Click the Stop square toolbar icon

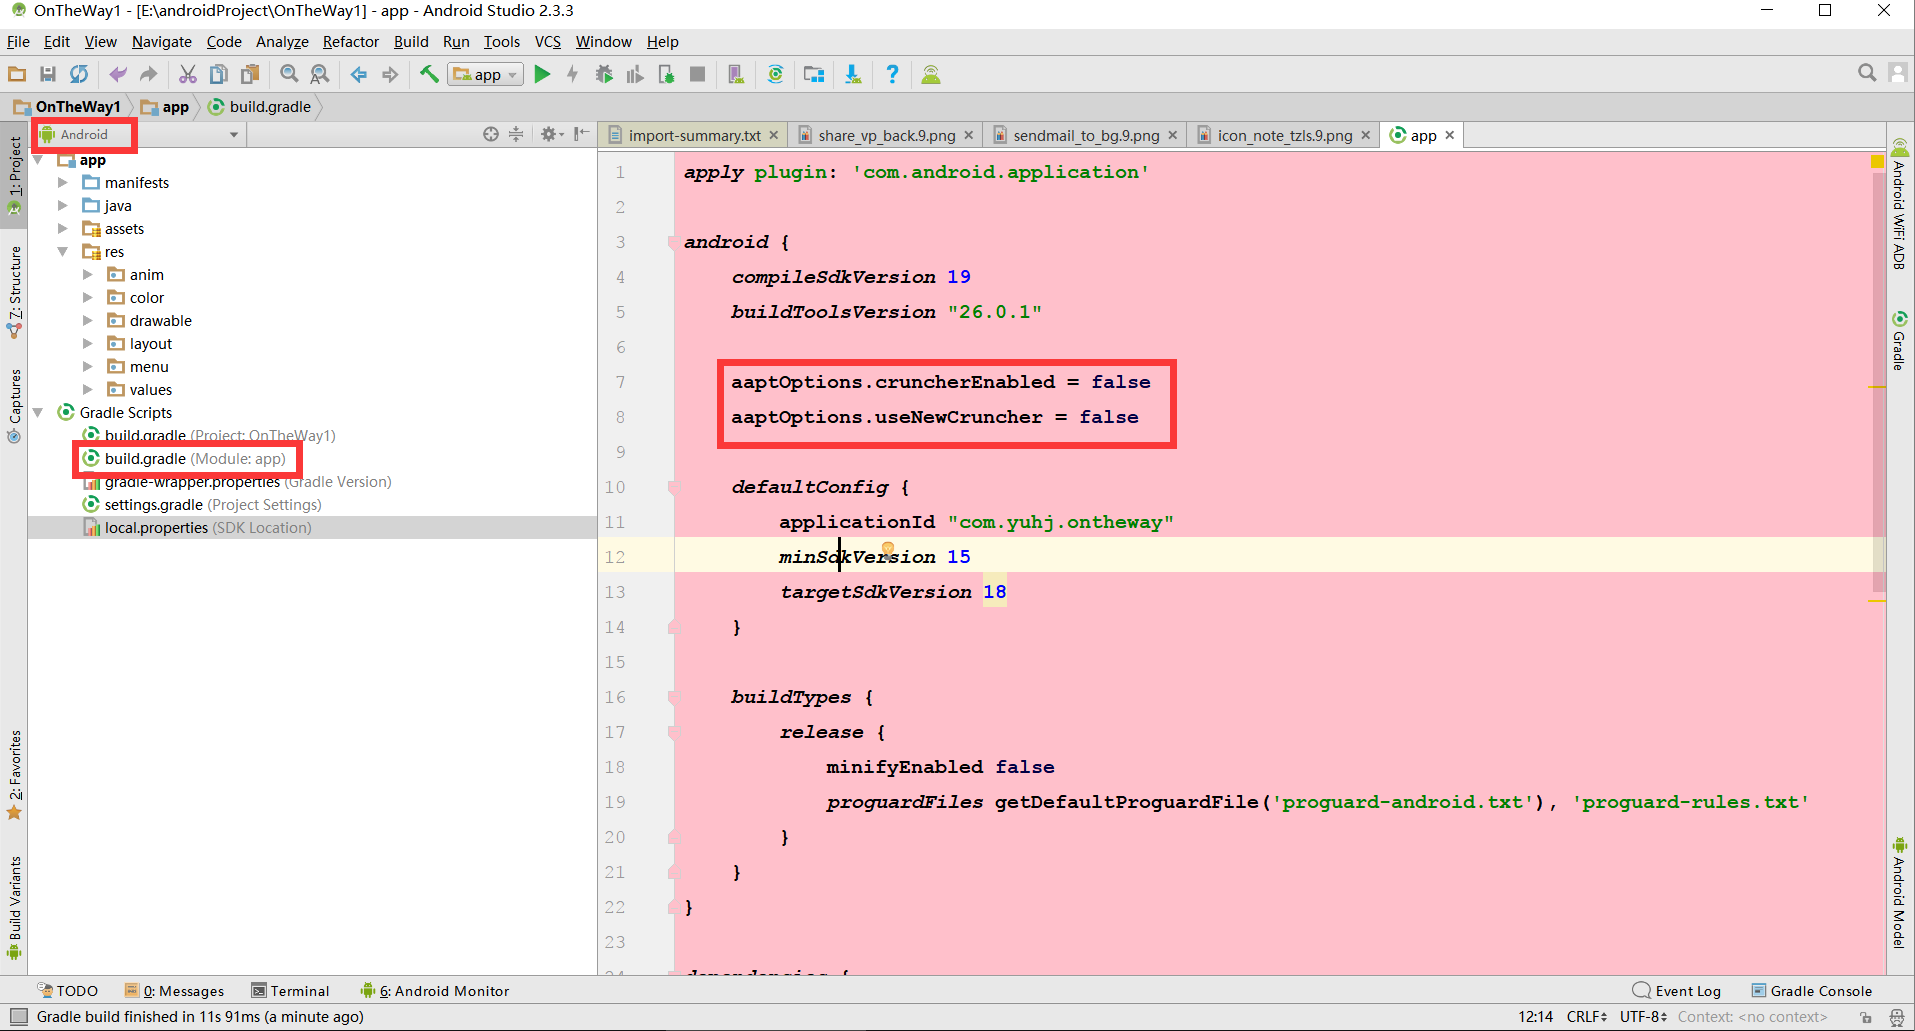(698, 74)
